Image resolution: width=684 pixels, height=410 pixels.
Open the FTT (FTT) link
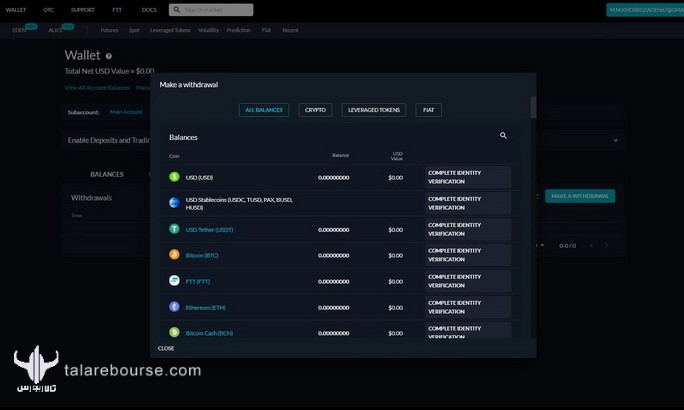[x=198, y=281]
